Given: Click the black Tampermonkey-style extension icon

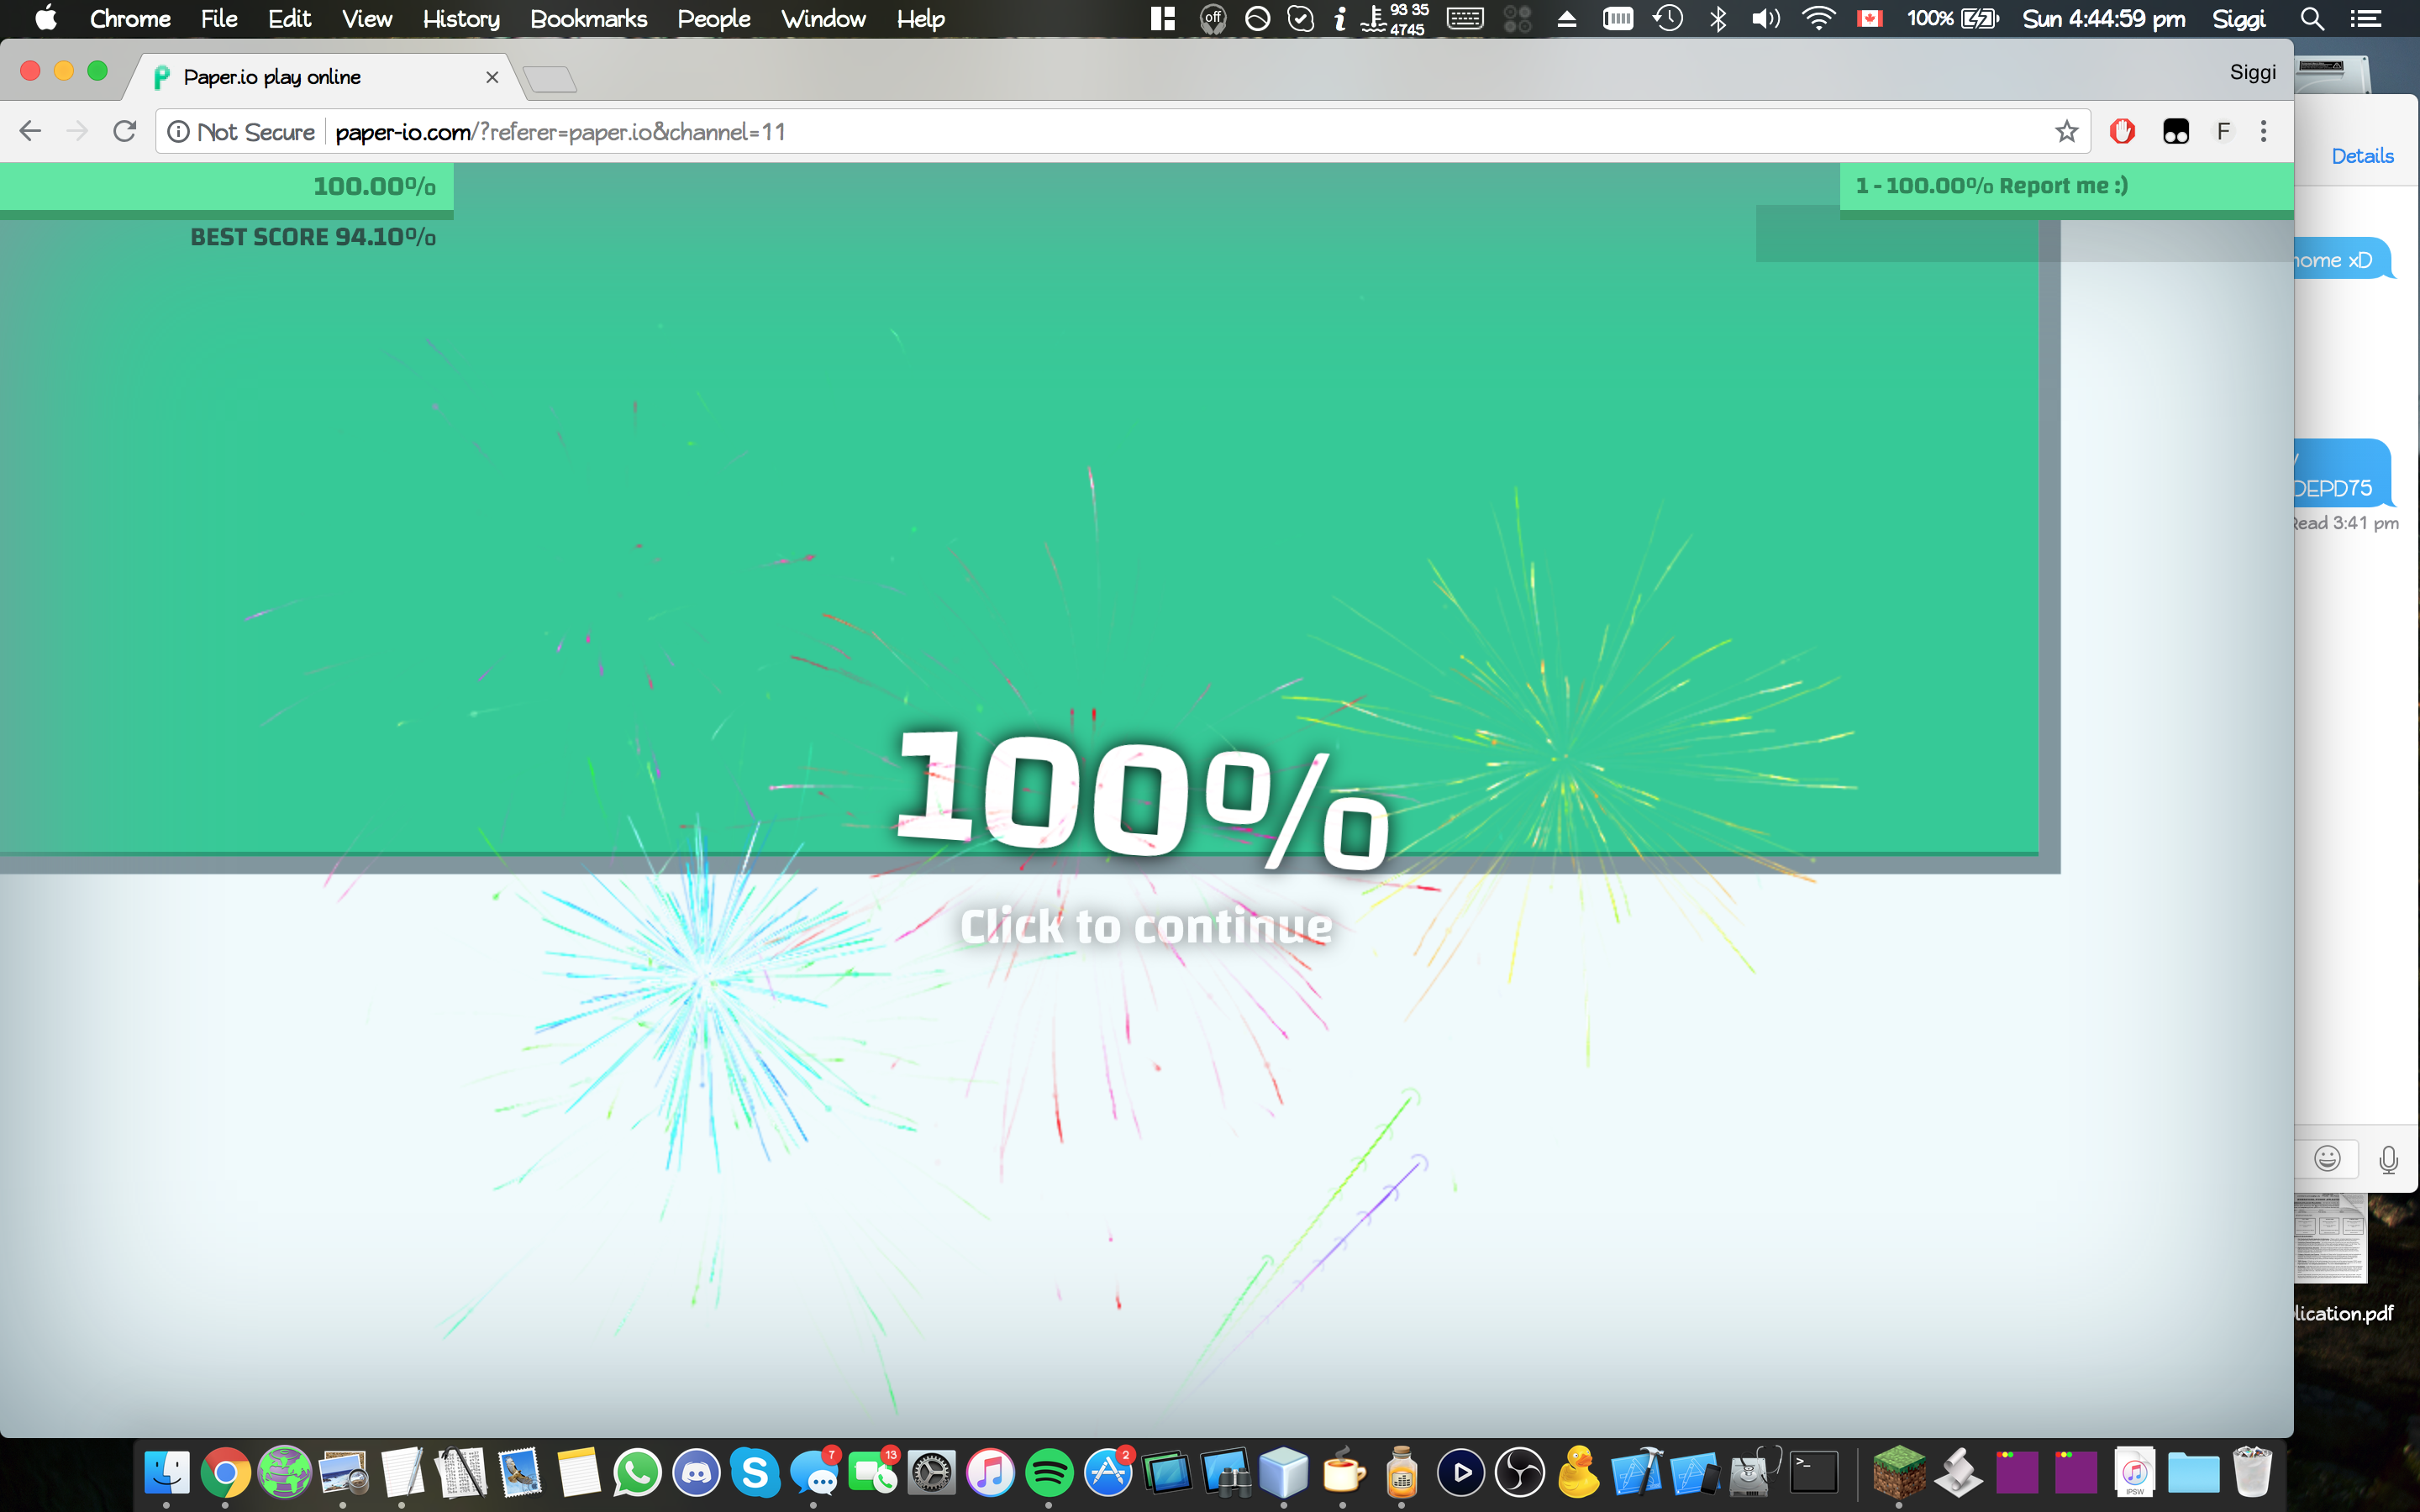Looking at the screenshot, I should 2176,131.
